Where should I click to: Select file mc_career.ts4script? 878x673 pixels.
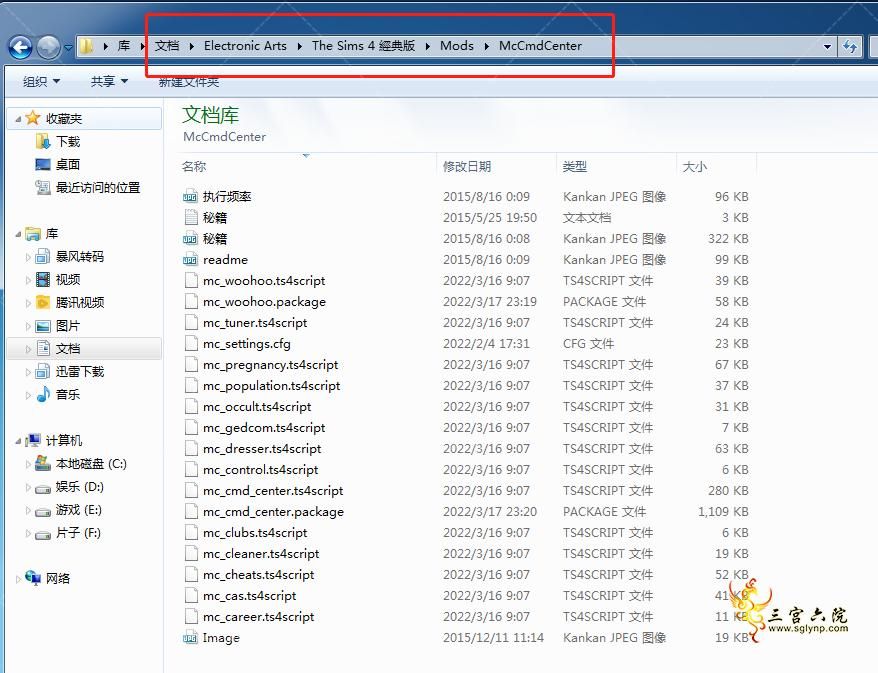pos(258,616)
